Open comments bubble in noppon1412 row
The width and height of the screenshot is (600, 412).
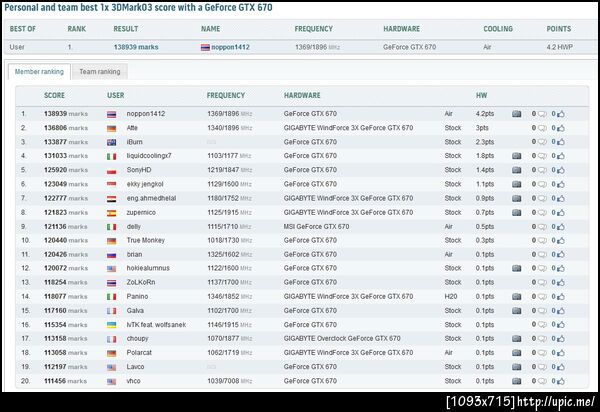pos(542,114)
